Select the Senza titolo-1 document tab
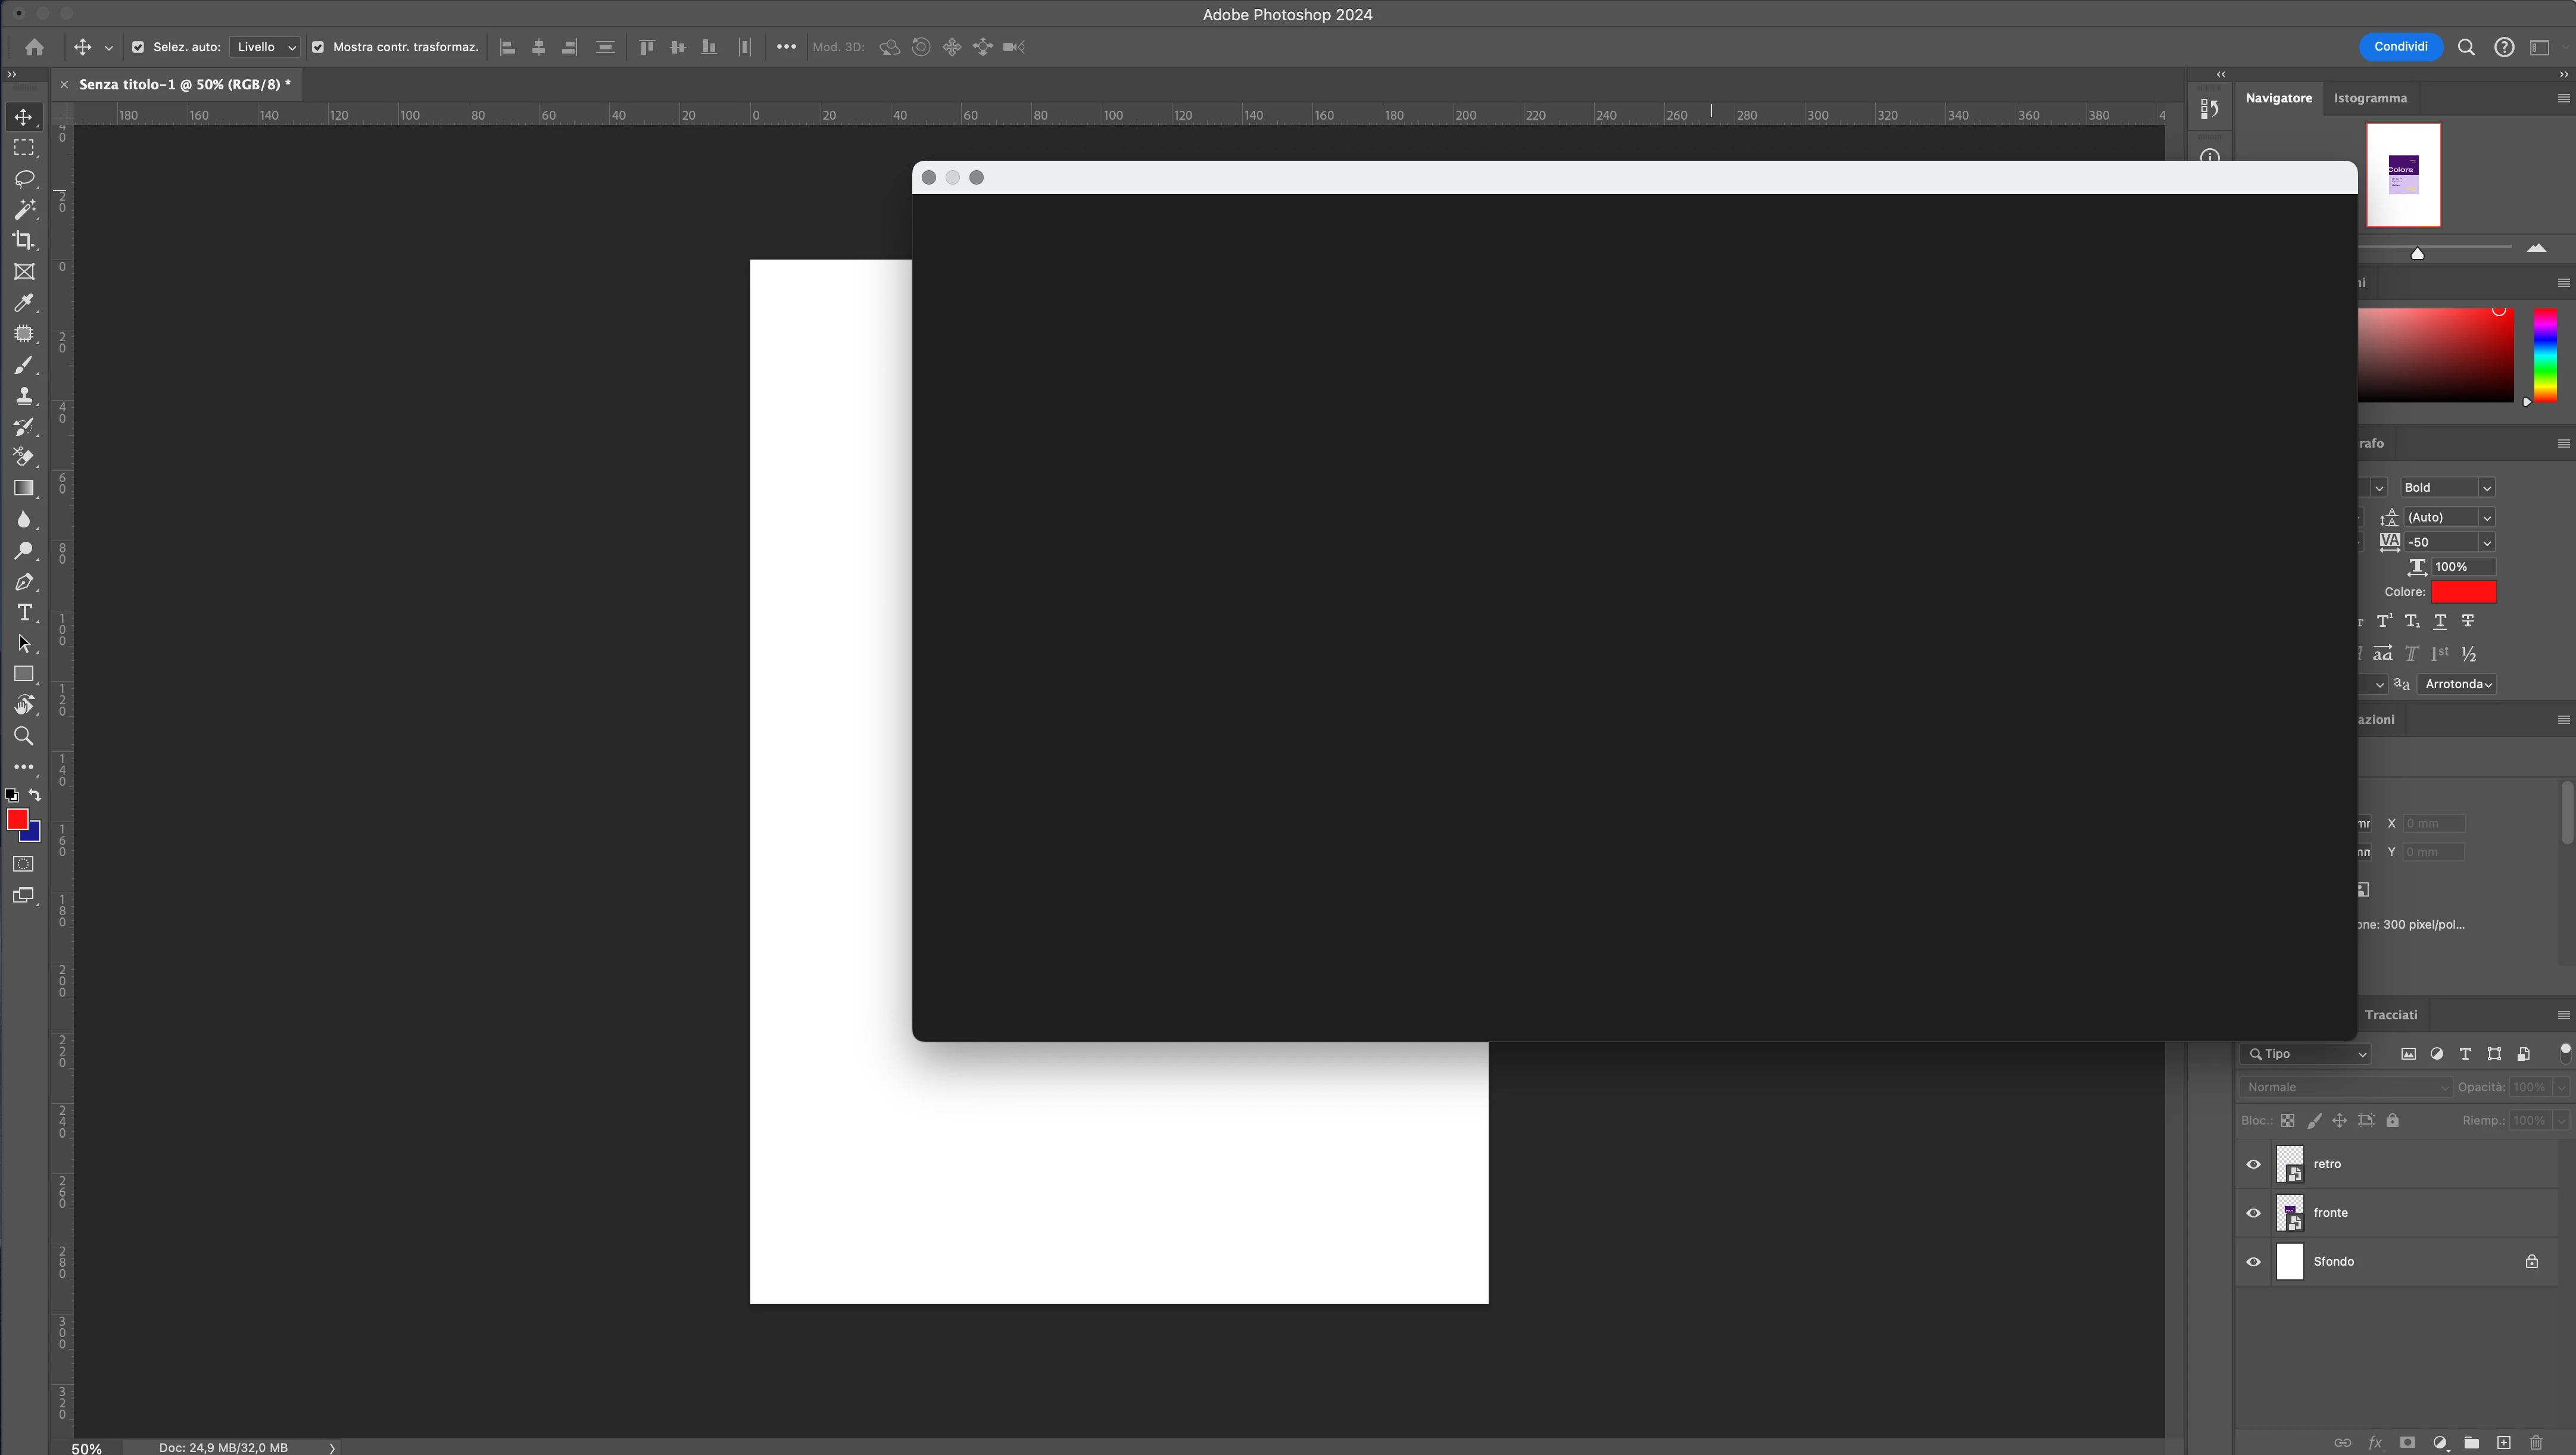2576x1455 pixels. pyautogui.click(x=184, y=85)
